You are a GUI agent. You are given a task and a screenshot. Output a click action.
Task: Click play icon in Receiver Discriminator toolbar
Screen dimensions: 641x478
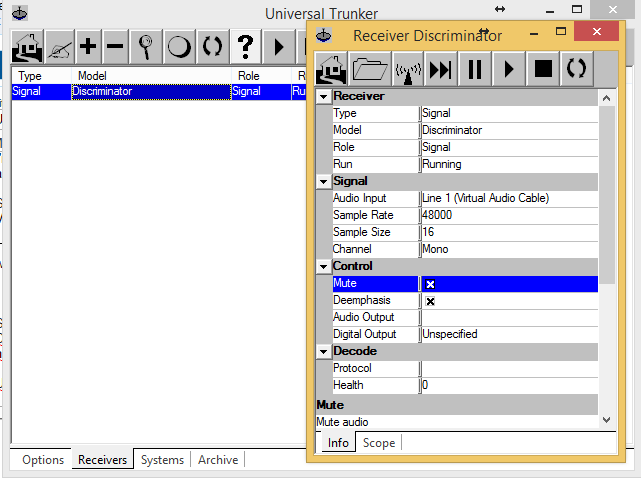509,69
